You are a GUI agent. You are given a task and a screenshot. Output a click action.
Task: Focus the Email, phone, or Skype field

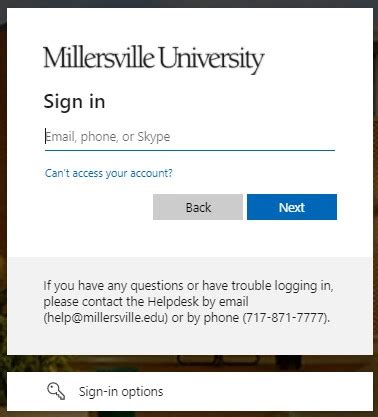(190, 137)
